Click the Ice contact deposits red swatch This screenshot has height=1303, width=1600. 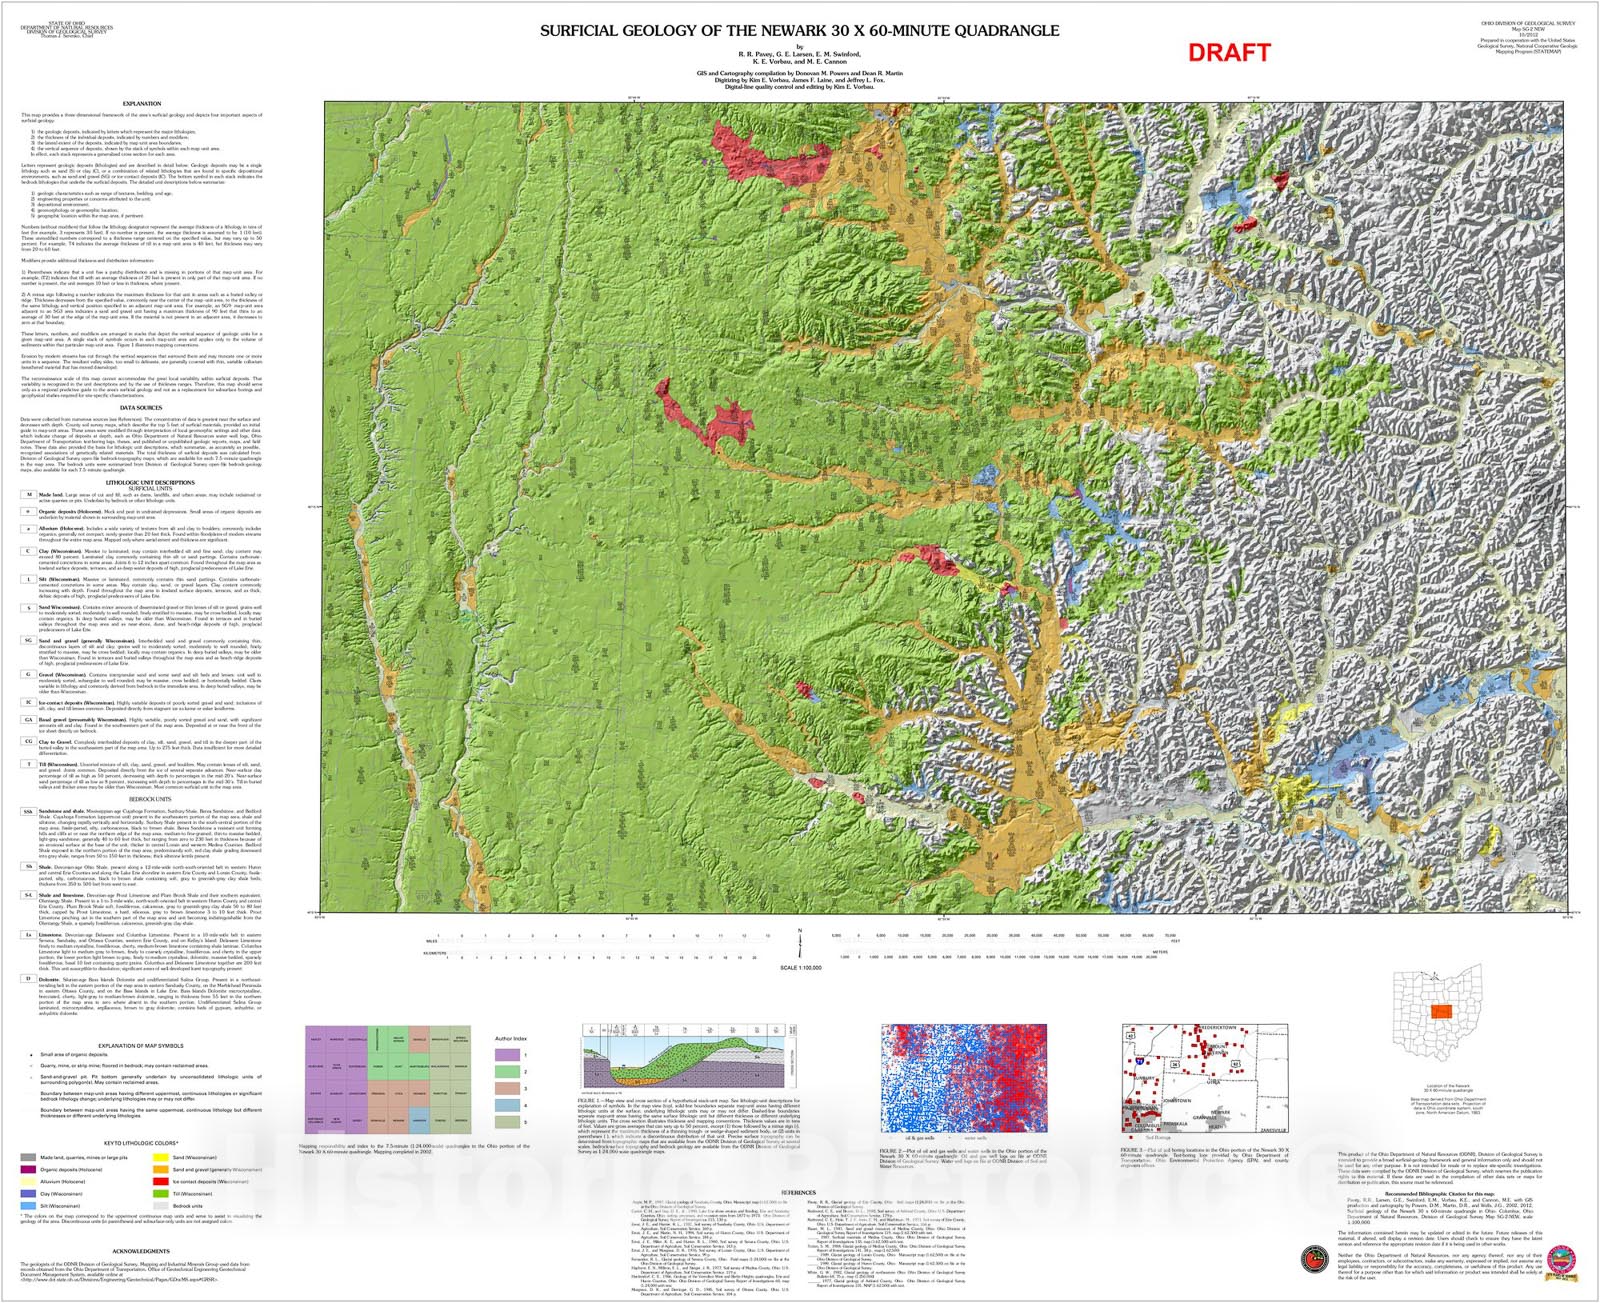160,1181
